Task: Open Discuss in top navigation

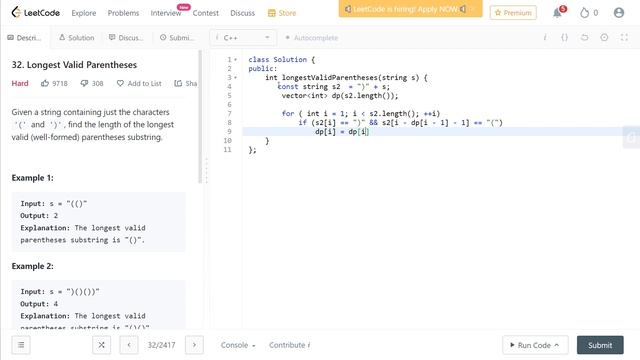Action: (x=242, y=13)
